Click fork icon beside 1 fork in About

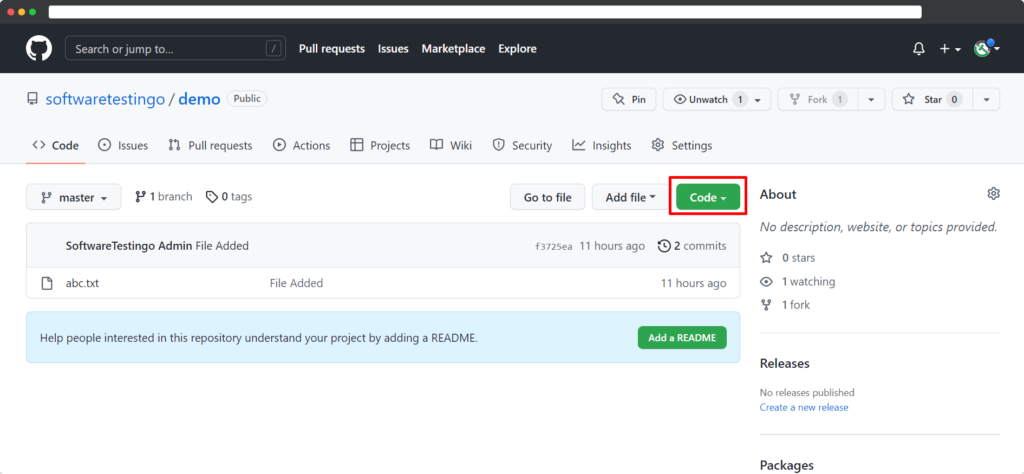click(x=767, y=305)
